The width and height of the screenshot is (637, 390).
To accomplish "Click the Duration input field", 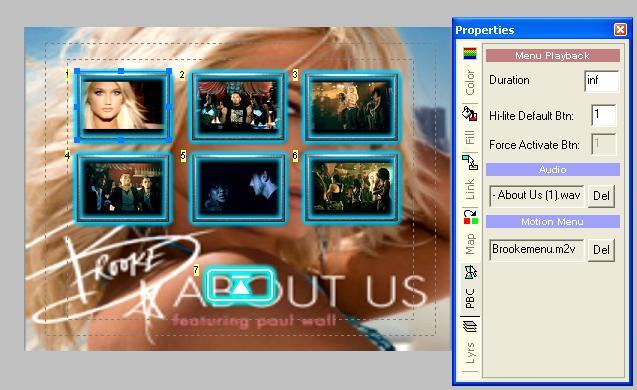I will pos(602,80).
